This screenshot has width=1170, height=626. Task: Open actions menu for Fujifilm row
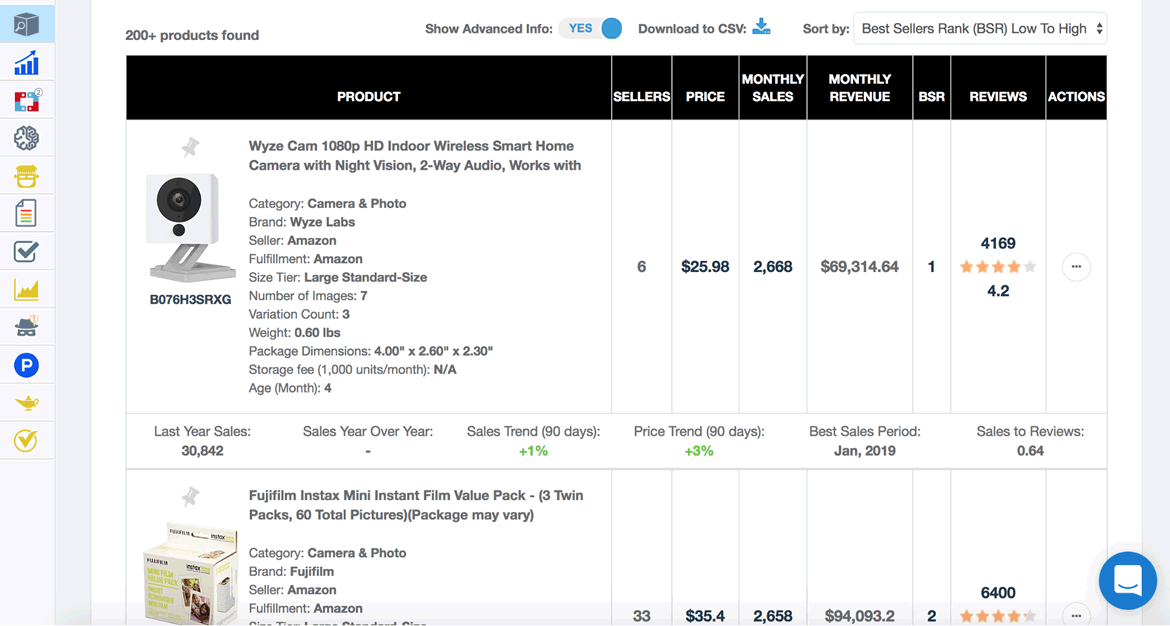click(x=1076, y=614)
